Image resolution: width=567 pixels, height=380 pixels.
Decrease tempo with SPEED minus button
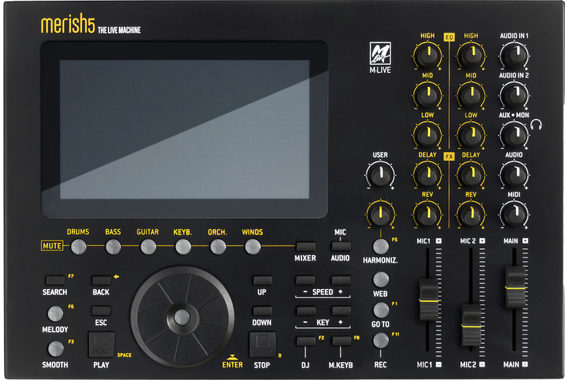coord(306,280)
